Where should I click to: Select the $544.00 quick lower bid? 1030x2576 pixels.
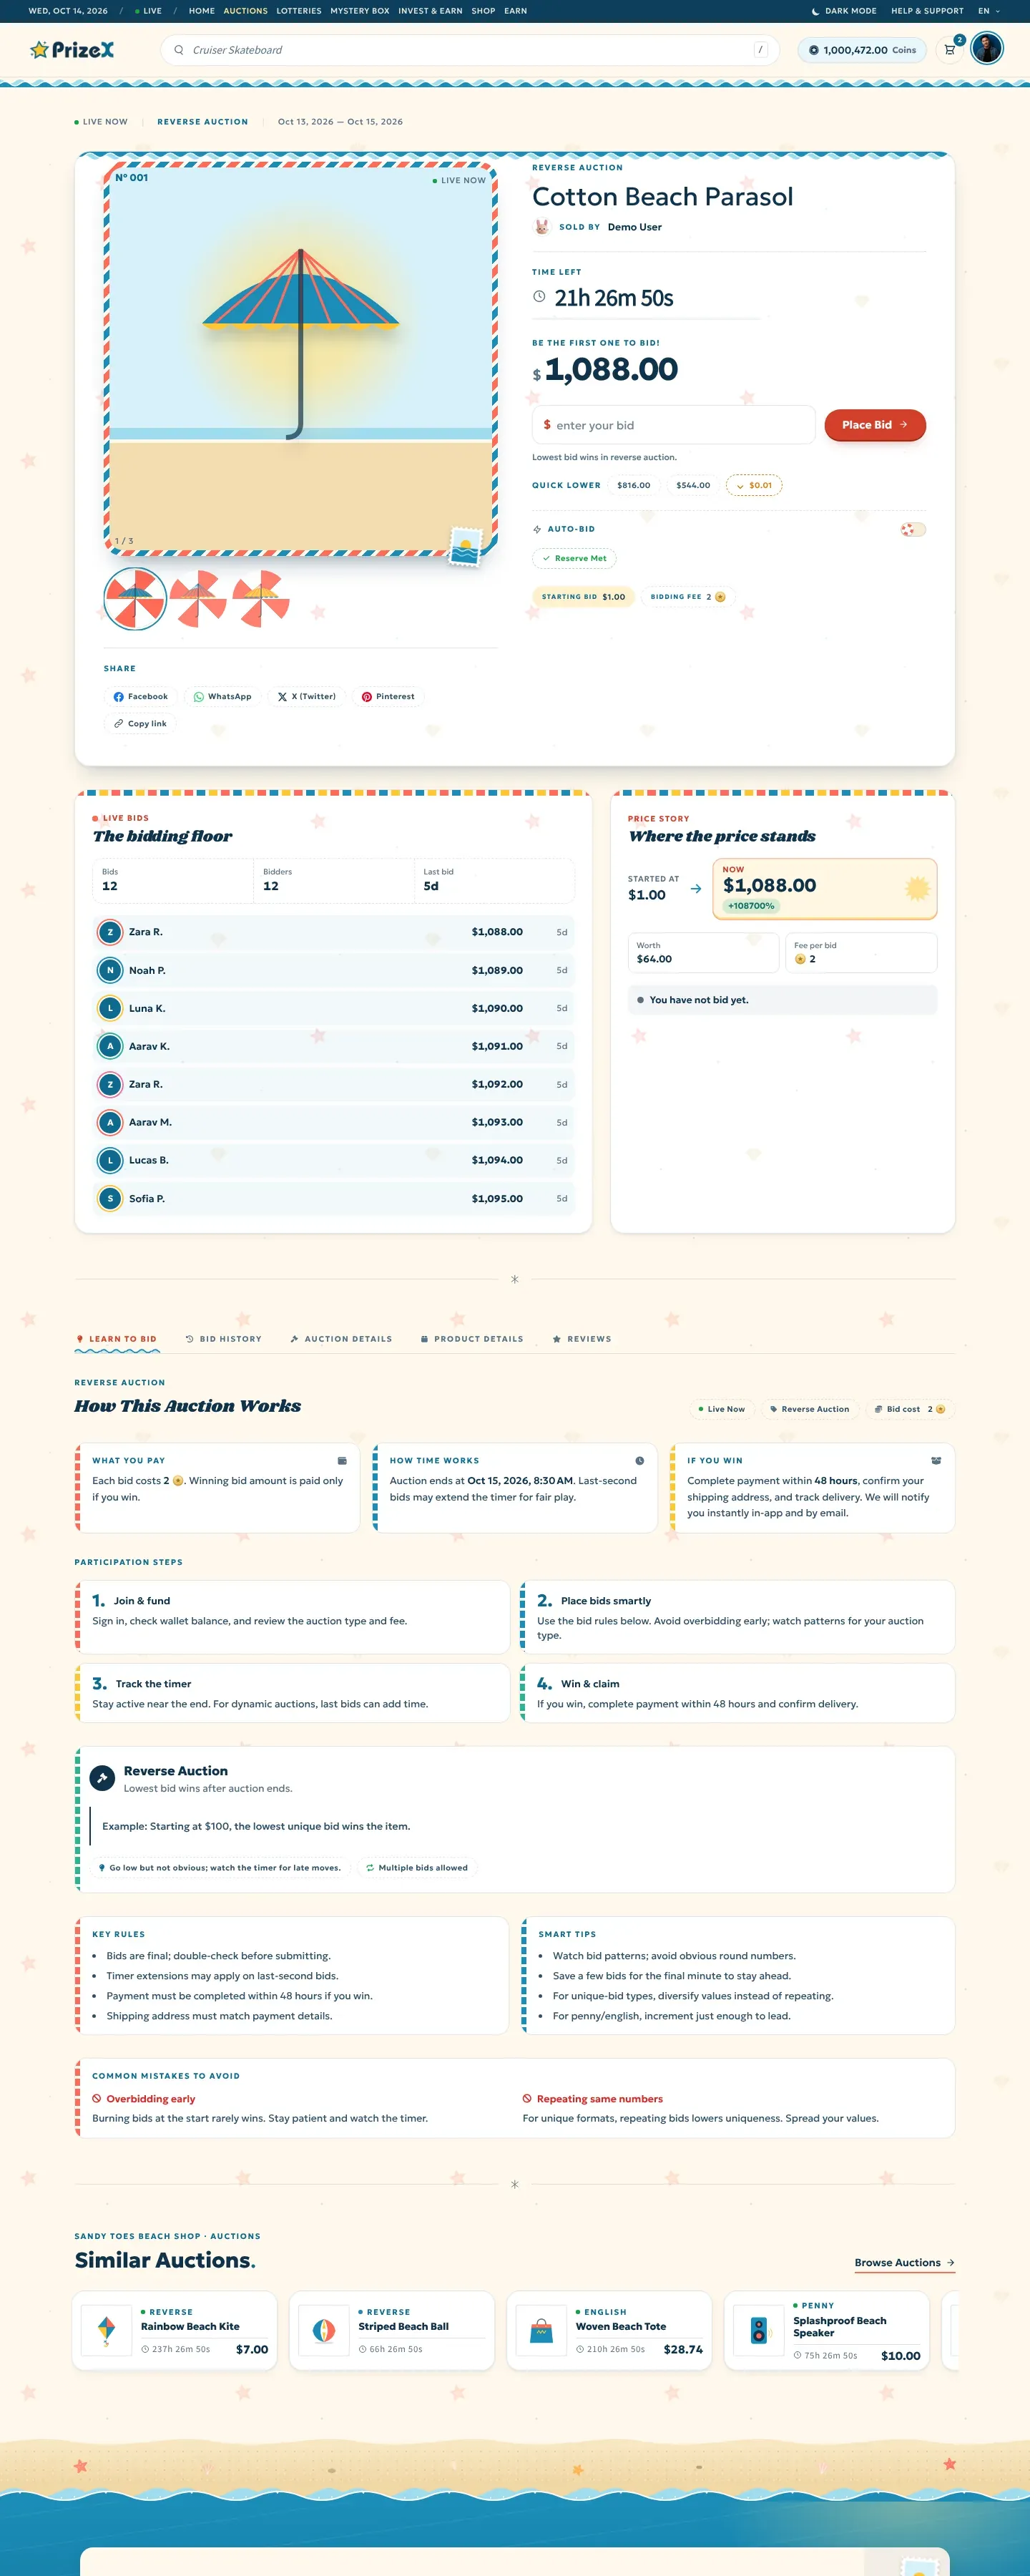click(693, 485)
